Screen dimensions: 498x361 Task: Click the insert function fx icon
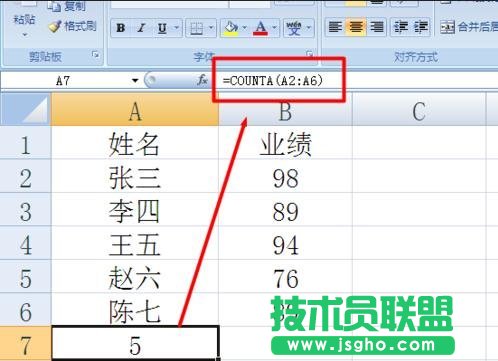(x=202, y=80)
